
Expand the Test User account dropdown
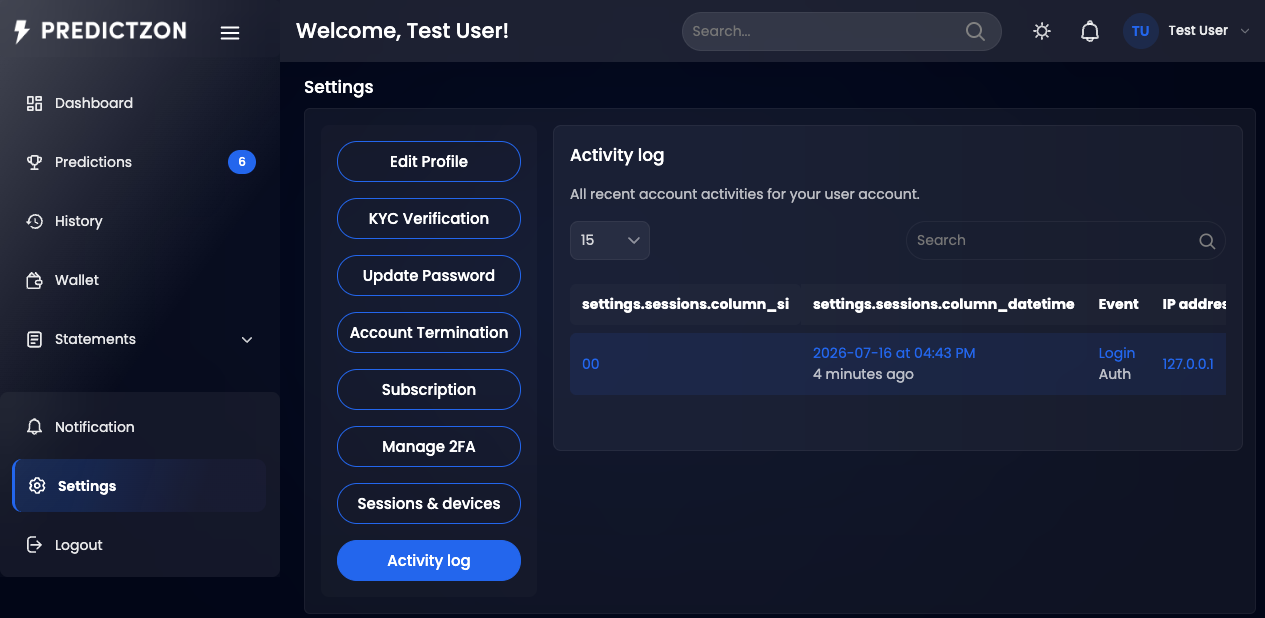(1209, 31)
